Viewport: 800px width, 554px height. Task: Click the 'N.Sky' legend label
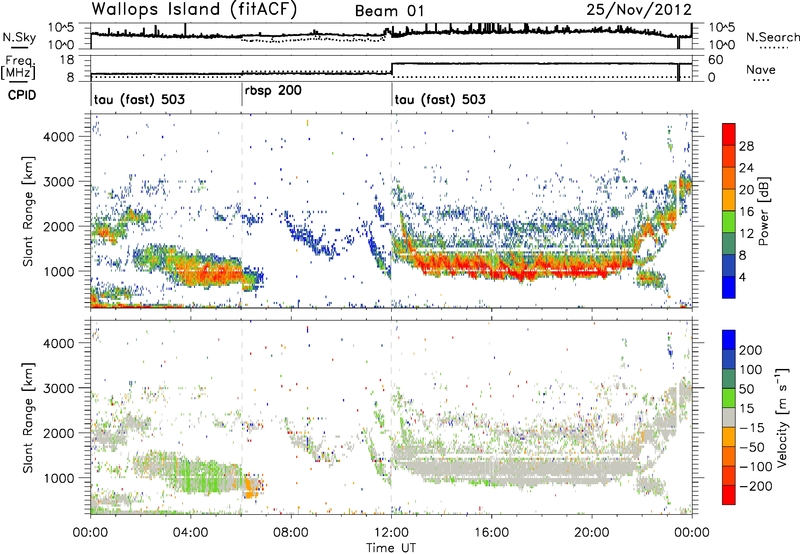coord(19,37)
